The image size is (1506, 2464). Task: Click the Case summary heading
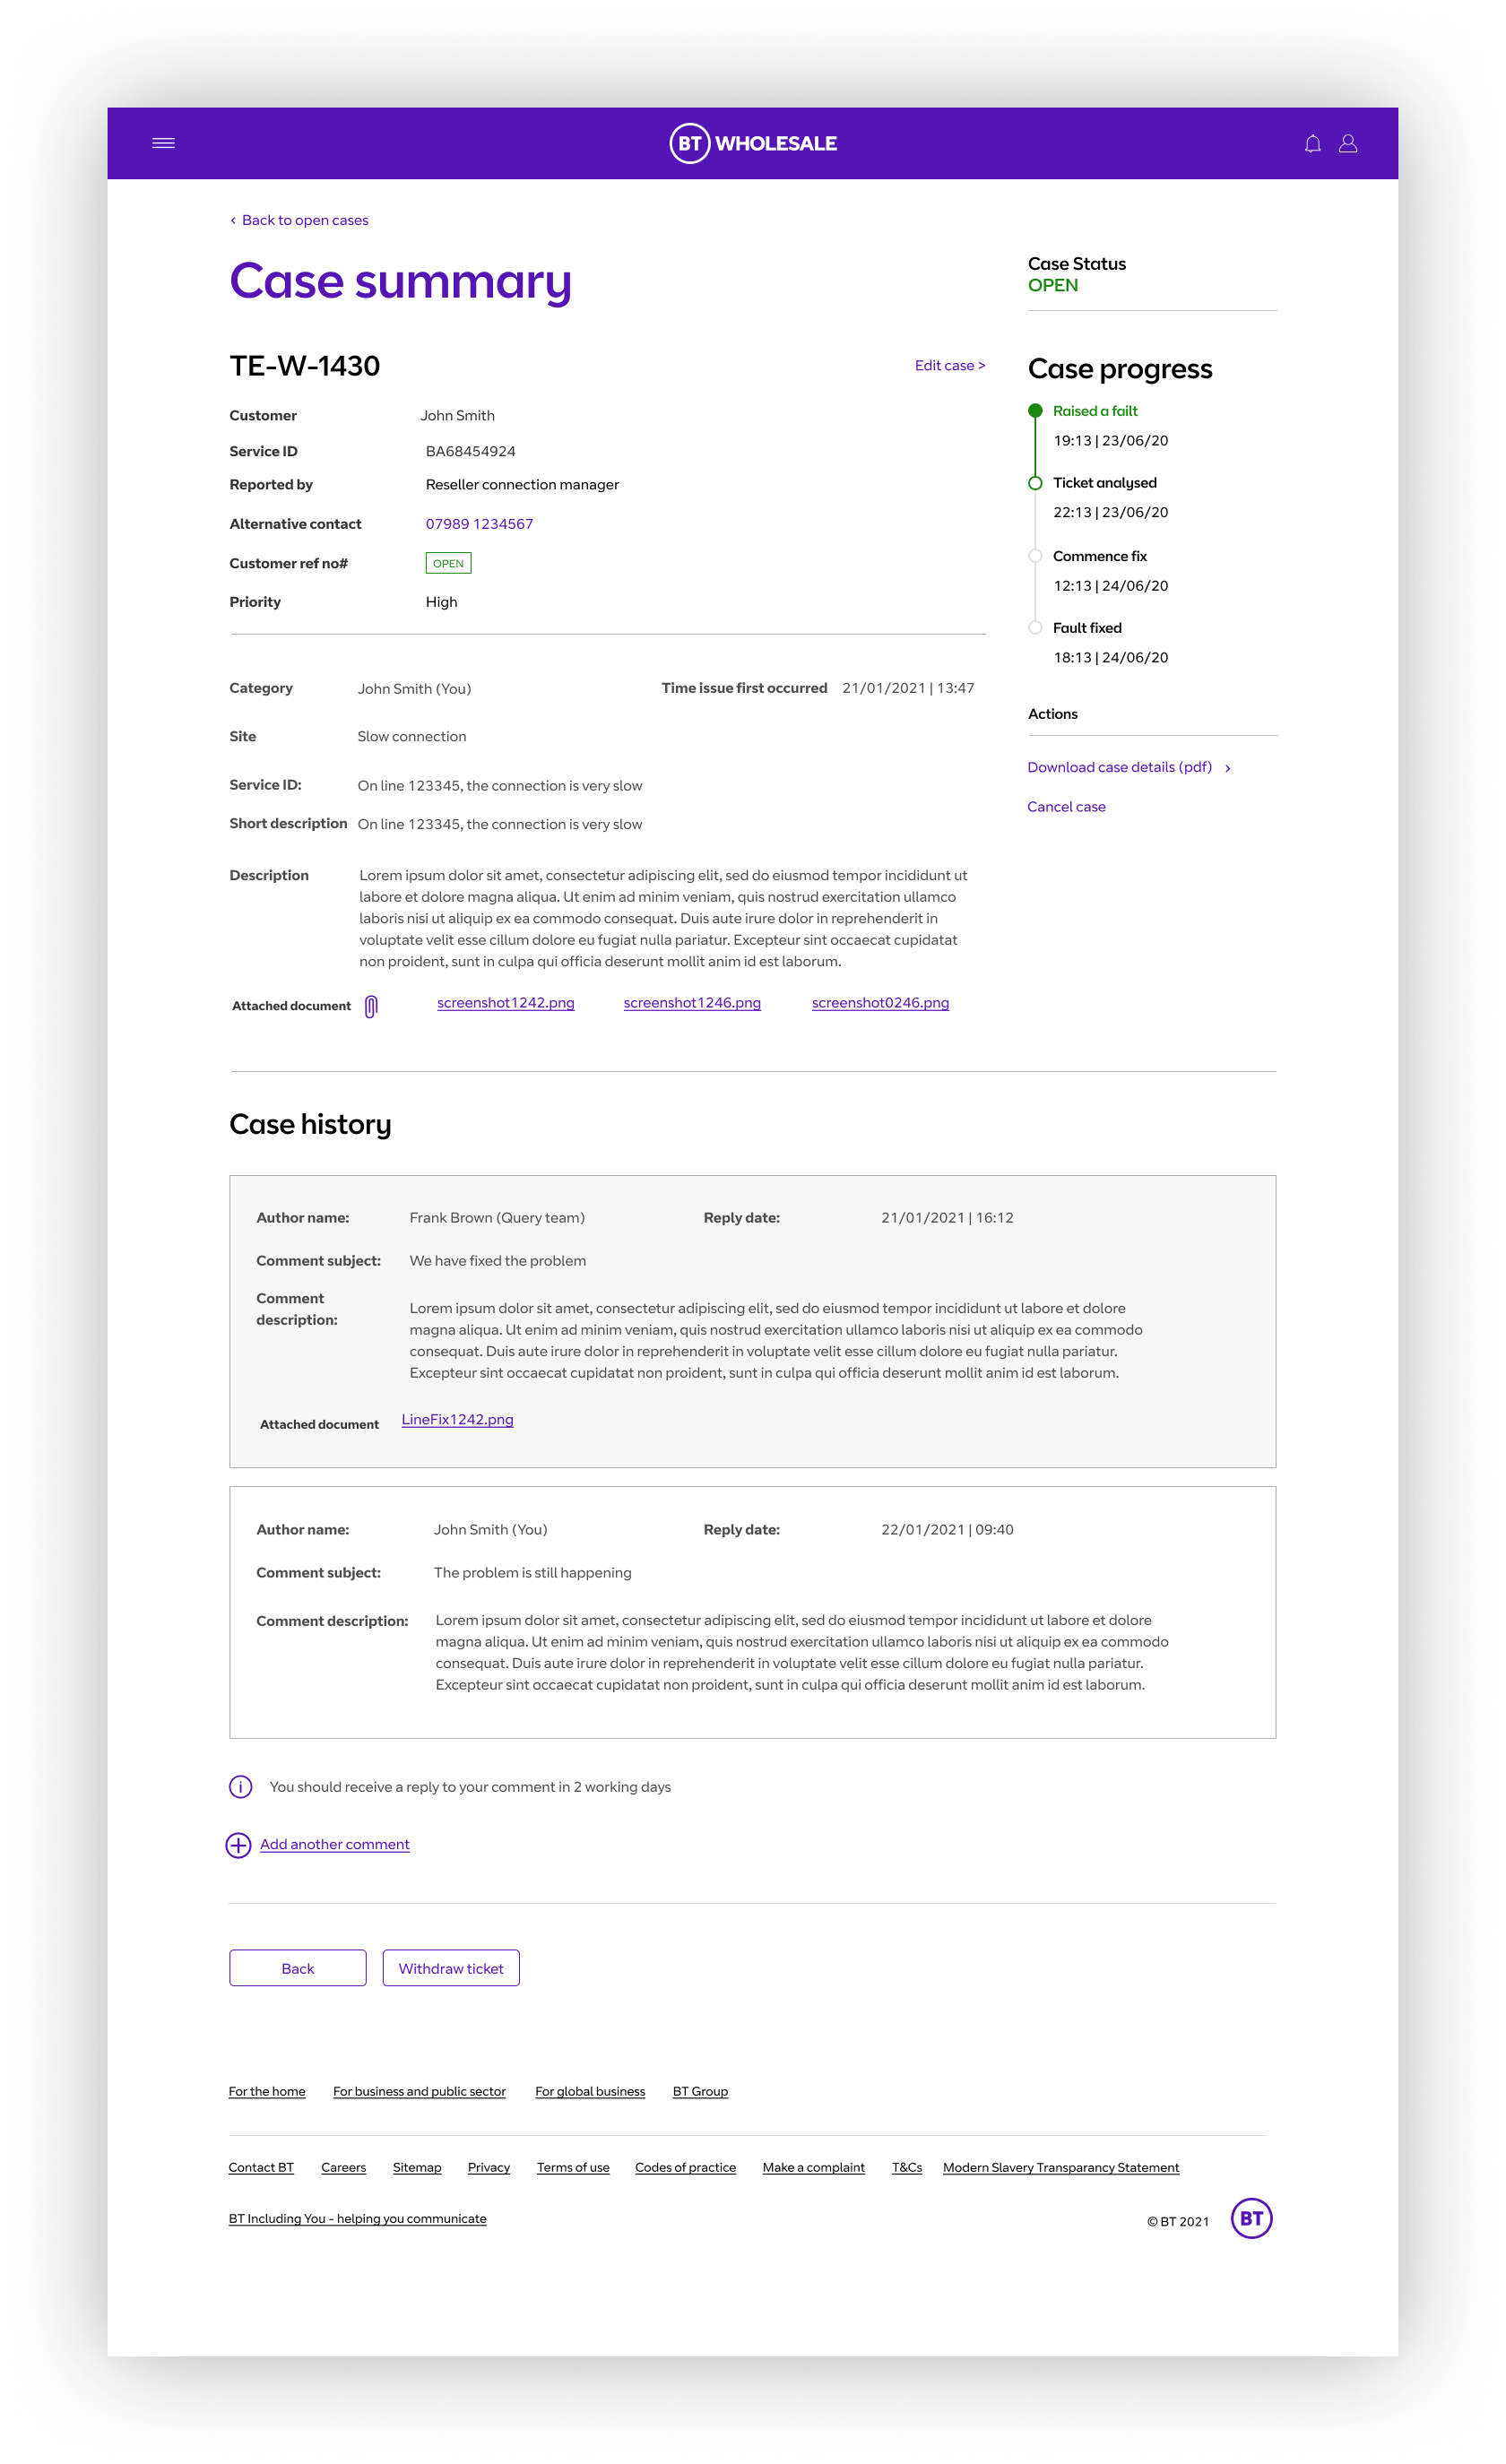coord(401,282)
